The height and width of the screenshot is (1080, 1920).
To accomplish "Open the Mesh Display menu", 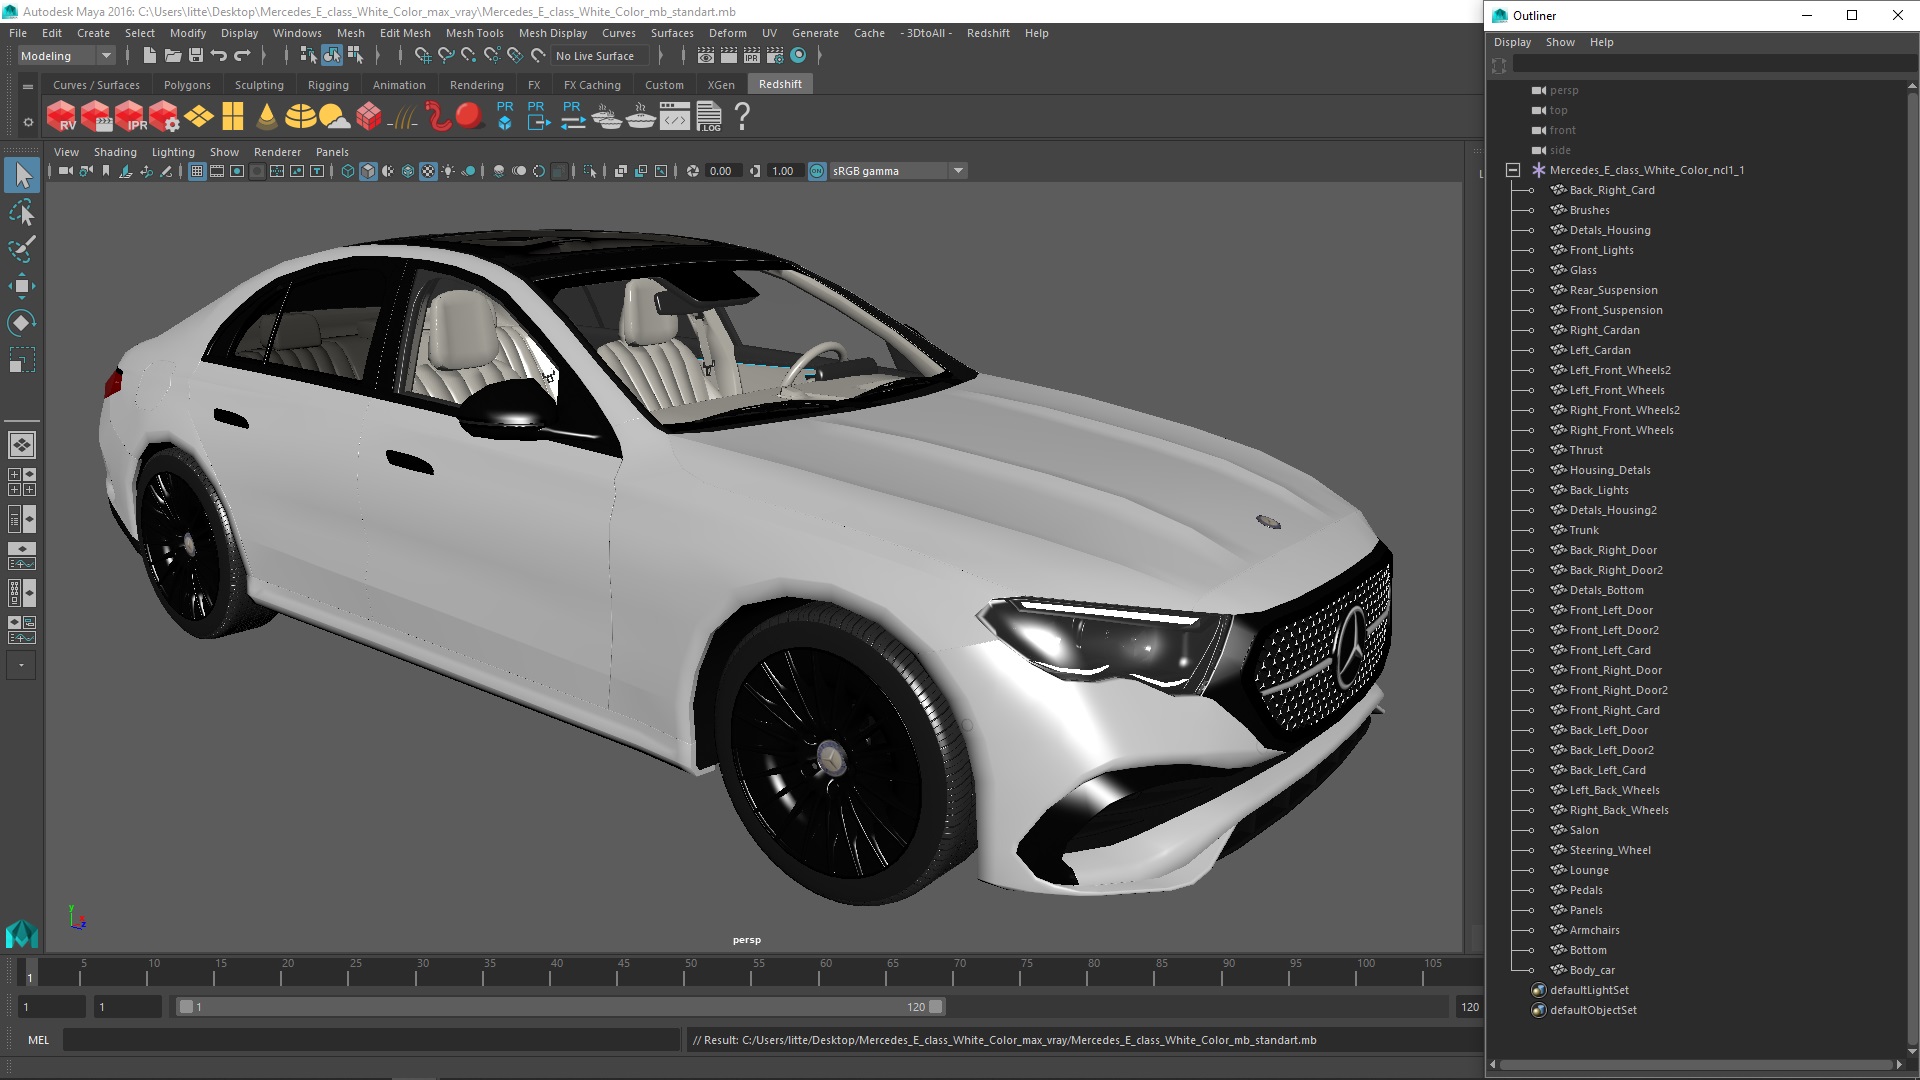I will [x=554, y=33].
